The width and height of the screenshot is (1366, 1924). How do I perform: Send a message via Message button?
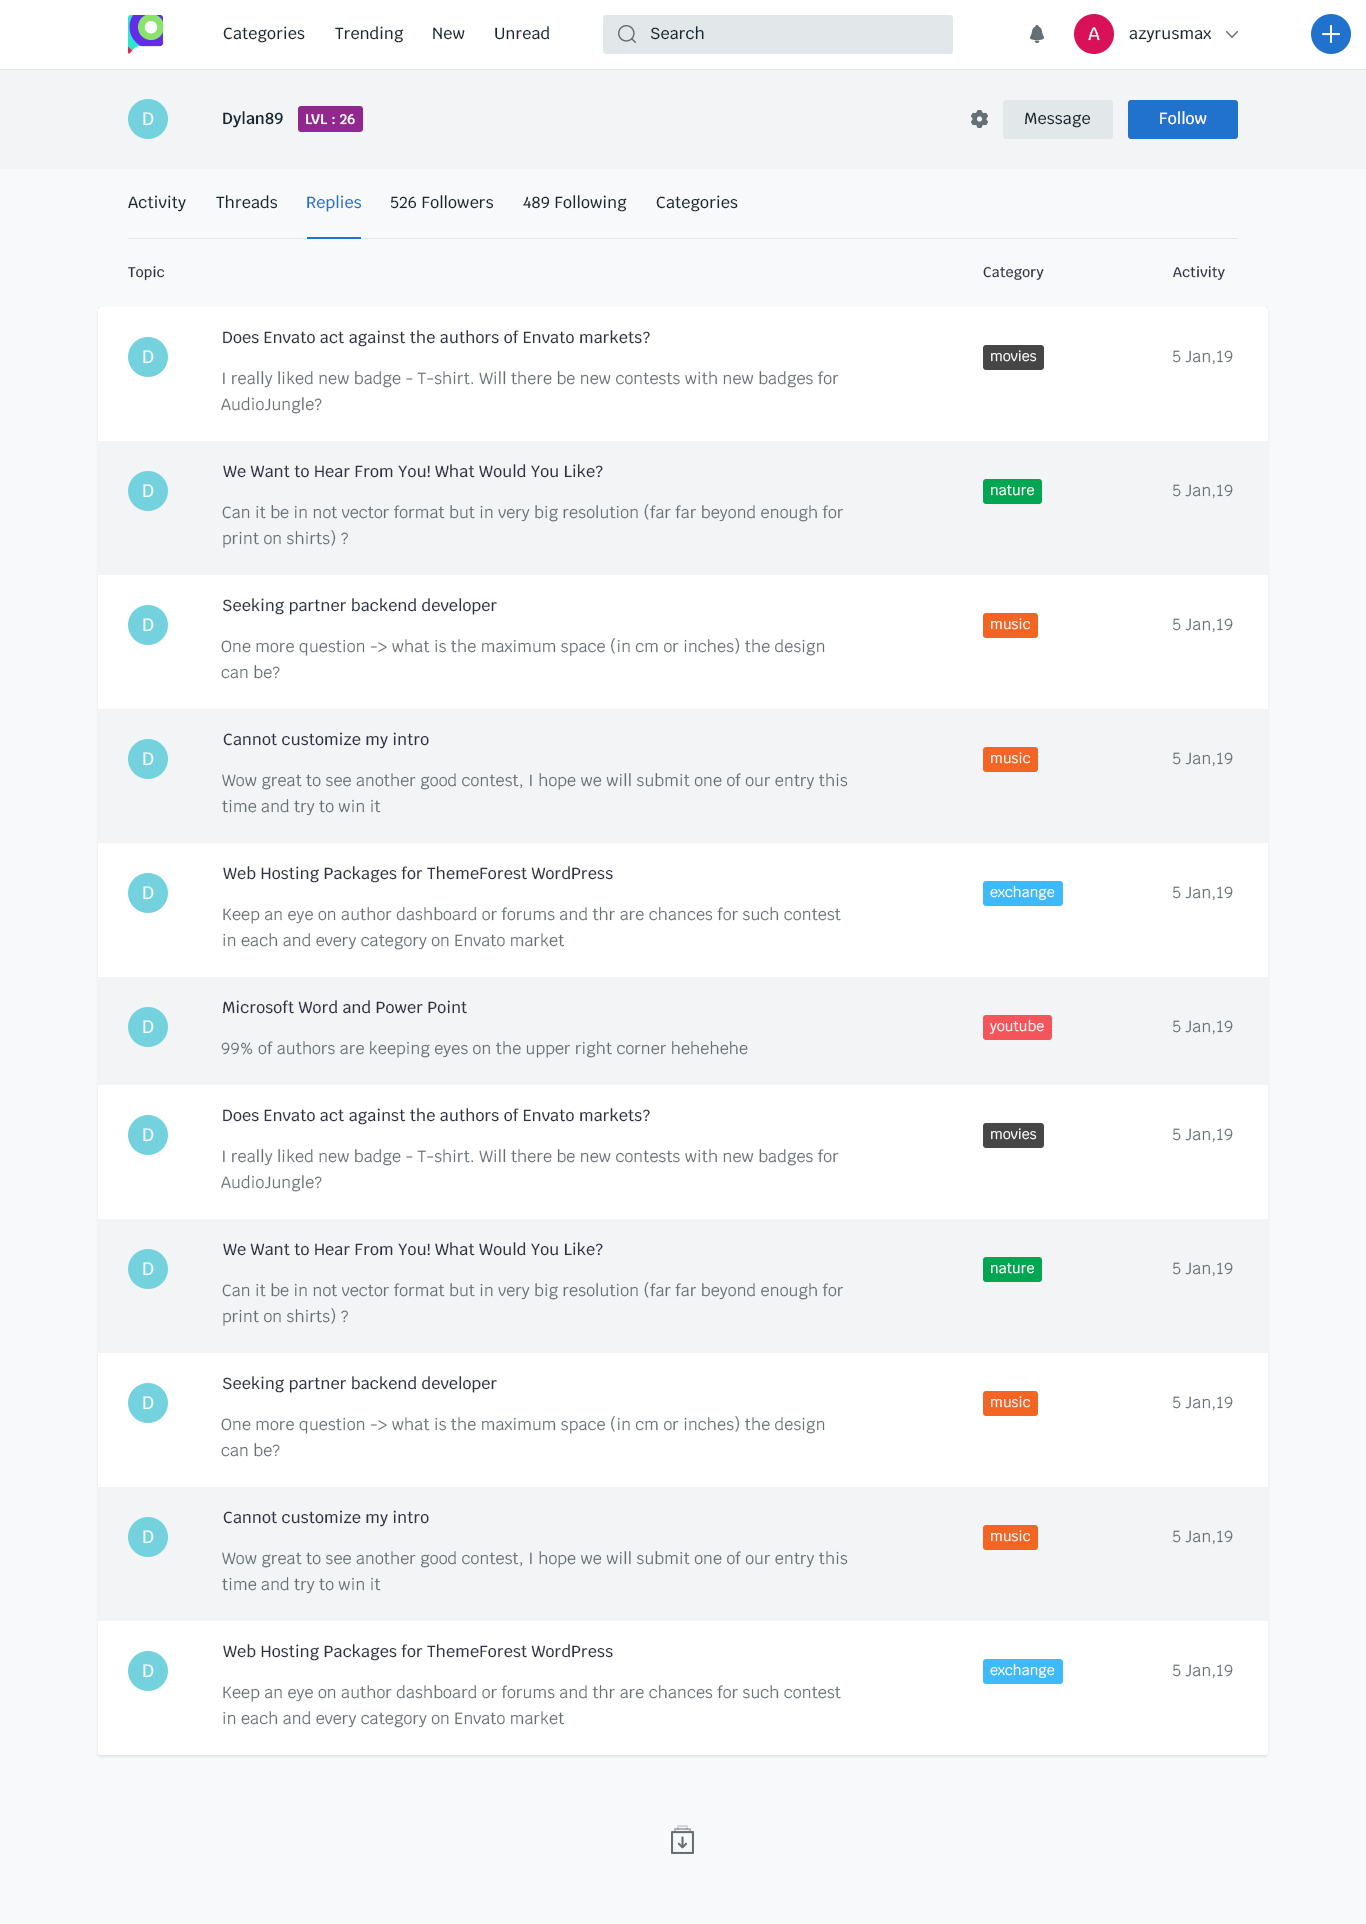pyautogui.click(x=1057, y=119)
